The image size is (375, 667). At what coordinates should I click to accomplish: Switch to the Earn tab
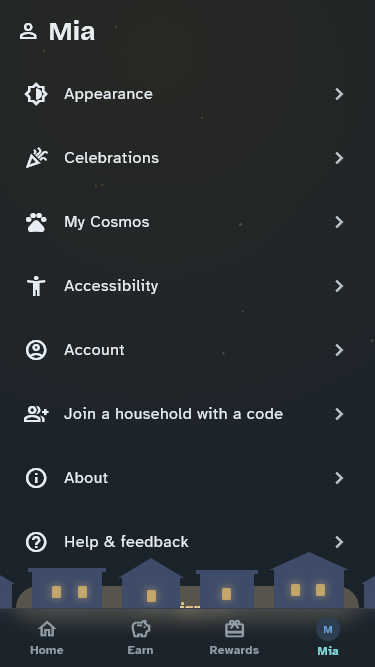(x=140, y=637)
